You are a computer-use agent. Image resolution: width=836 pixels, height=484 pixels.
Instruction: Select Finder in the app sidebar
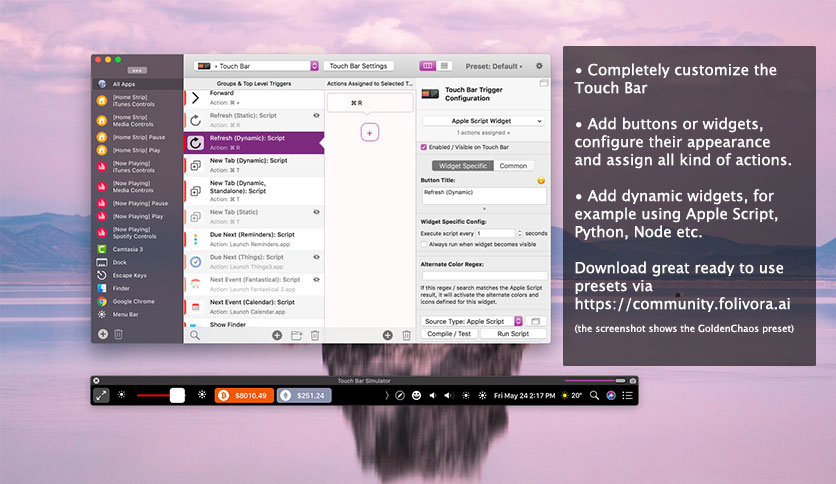138,288
